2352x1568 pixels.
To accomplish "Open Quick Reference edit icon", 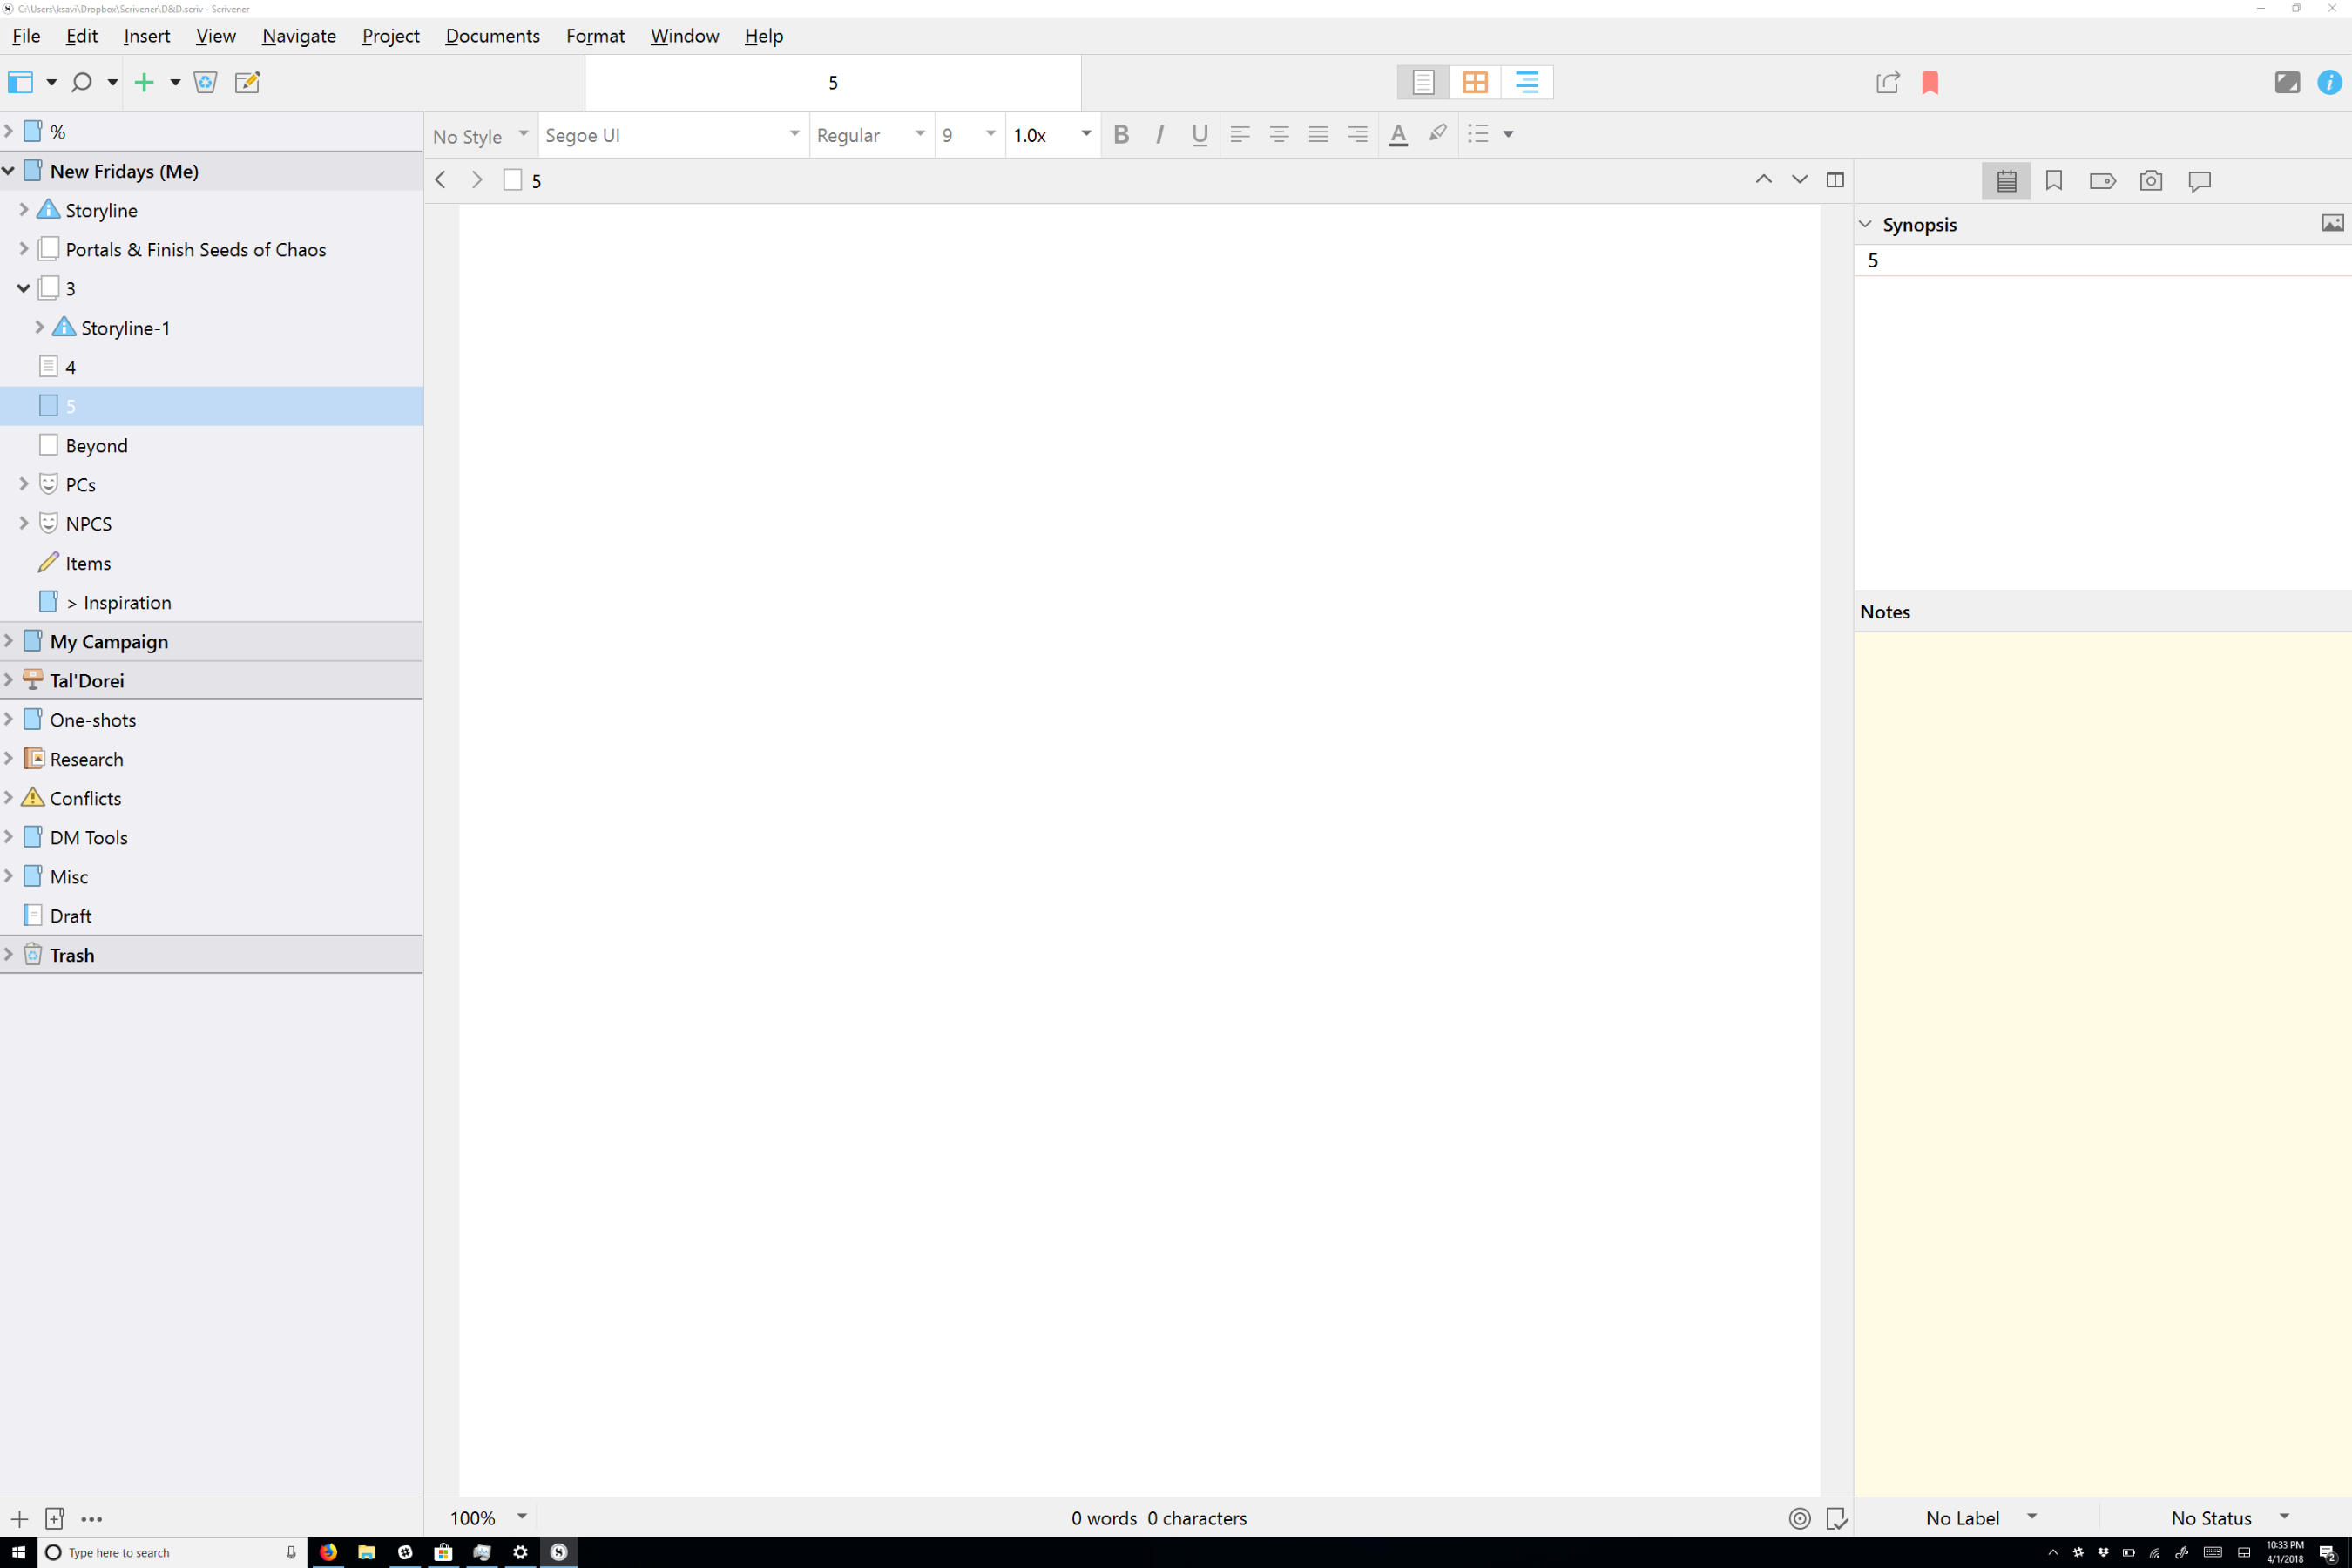I will point(247,82).
